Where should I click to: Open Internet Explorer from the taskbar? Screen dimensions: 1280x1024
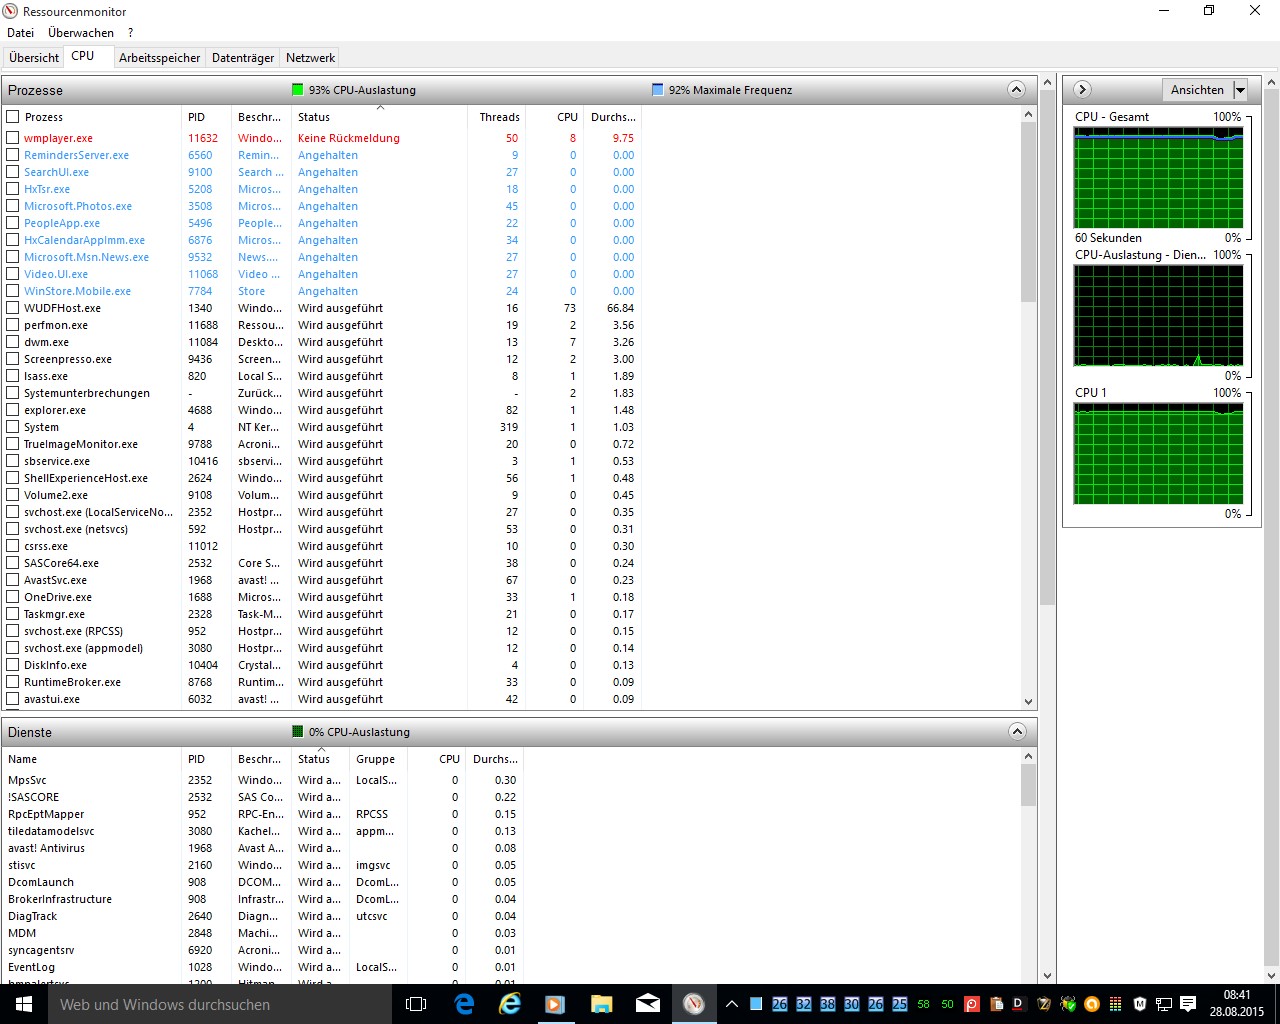point(510,1004)
